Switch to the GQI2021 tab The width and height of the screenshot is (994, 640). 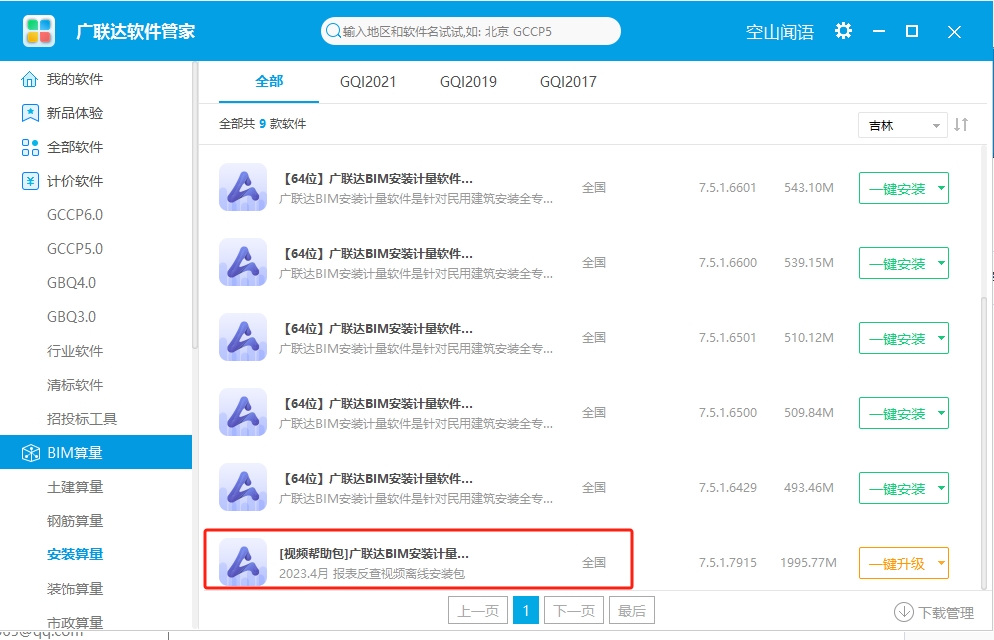point(368,81)
